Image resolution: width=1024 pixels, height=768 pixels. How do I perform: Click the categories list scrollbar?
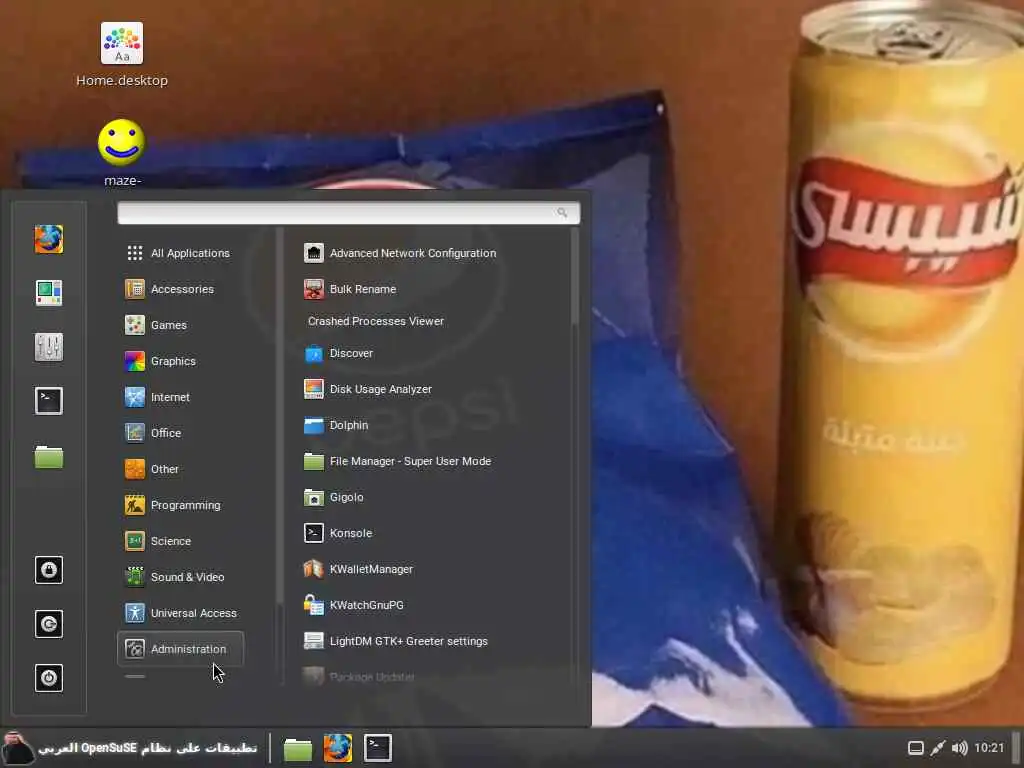[x=280, y=415]
